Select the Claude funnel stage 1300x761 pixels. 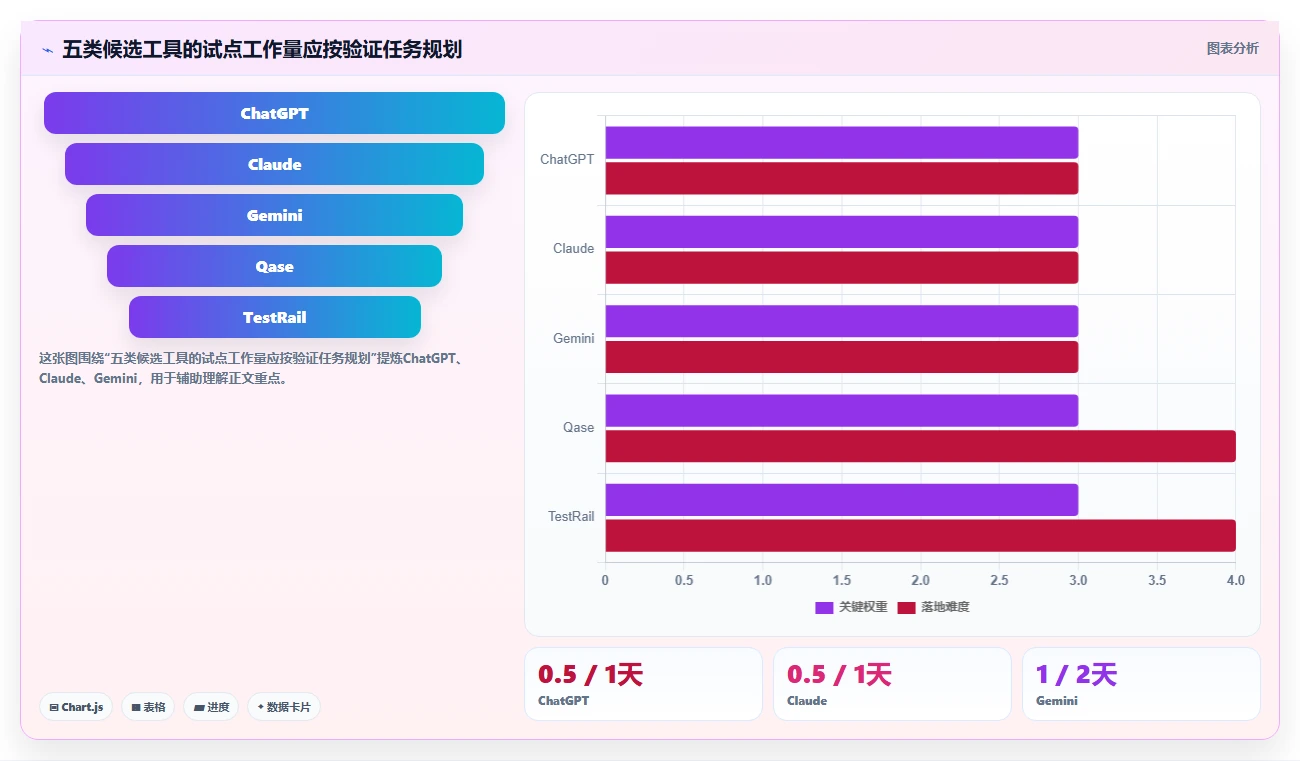(274, 164)
